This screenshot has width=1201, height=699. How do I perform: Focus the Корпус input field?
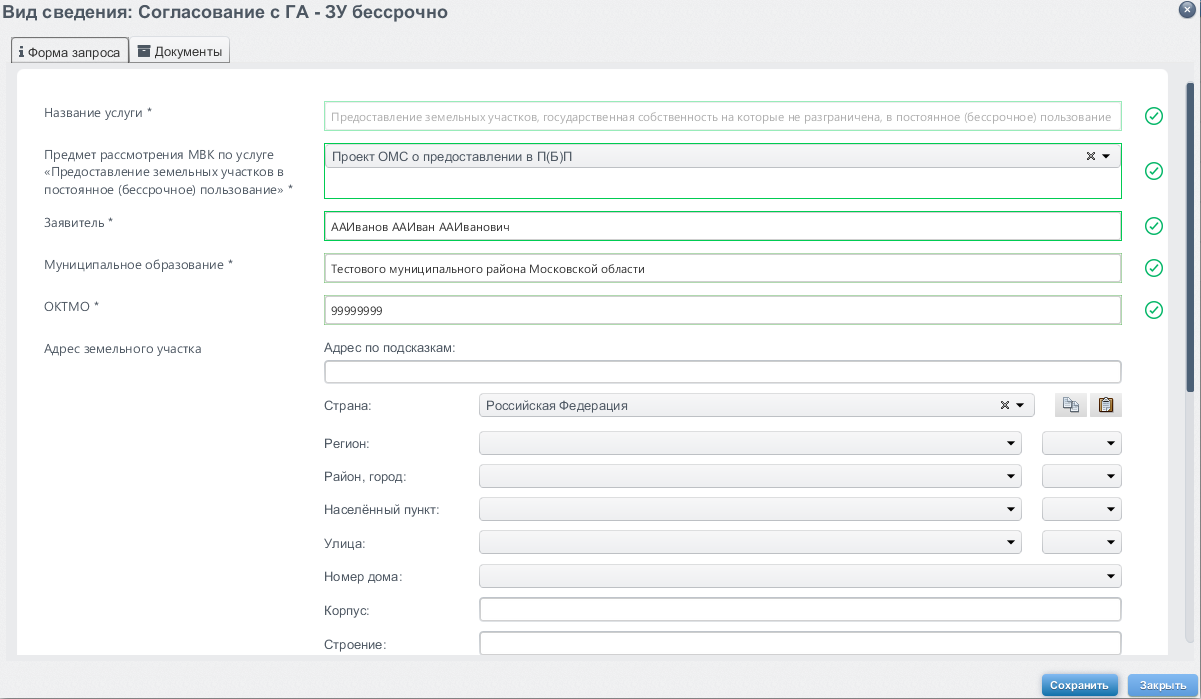[x=801, y=609]
